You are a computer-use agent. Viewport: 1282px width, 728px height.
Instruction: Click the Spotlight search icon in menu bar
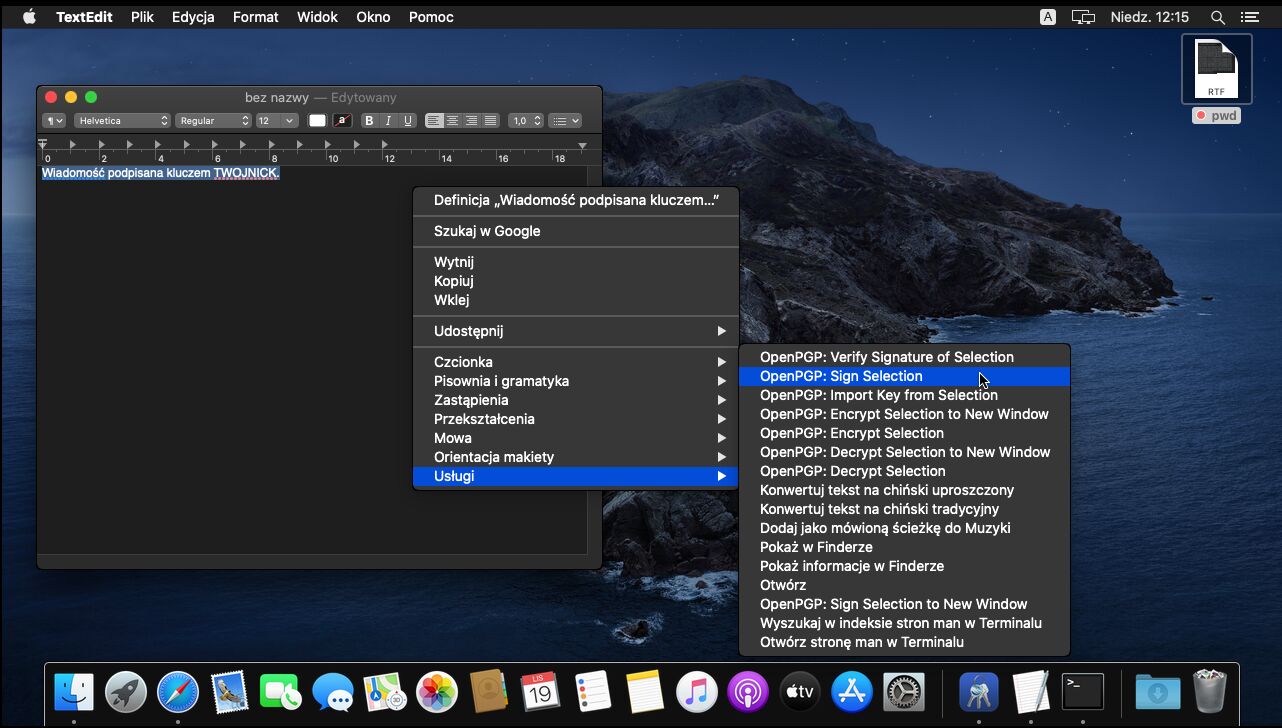(1217, 17)
